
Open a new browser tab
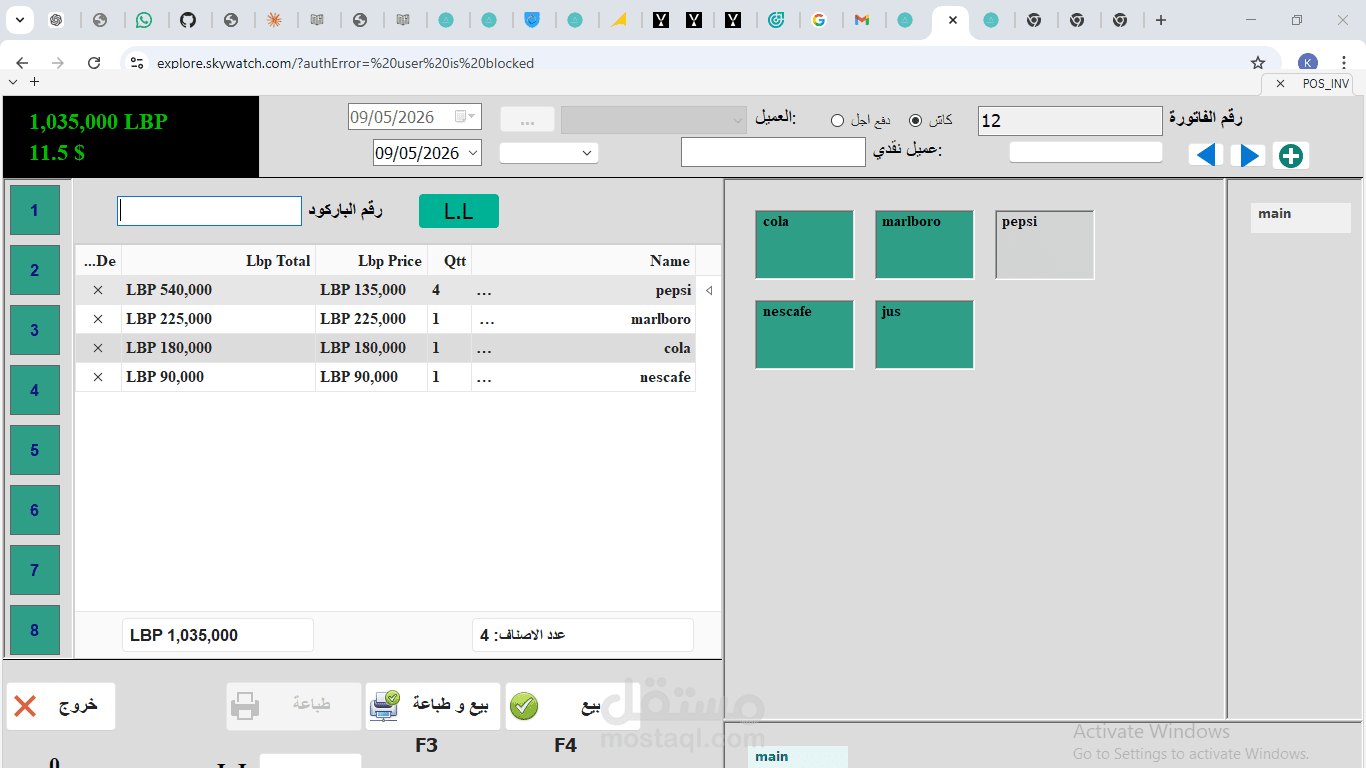(1160, 20)
